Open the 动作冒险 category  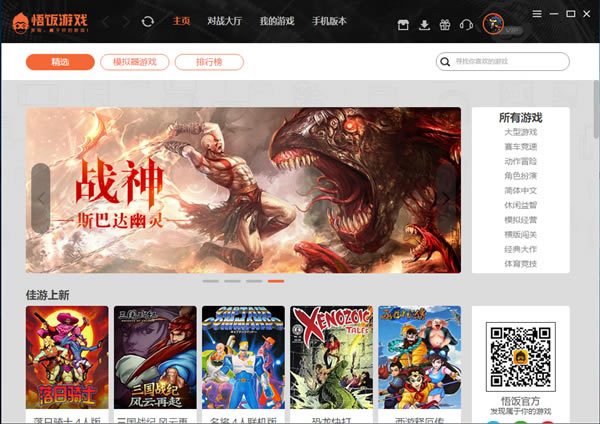tap(520, 161)
